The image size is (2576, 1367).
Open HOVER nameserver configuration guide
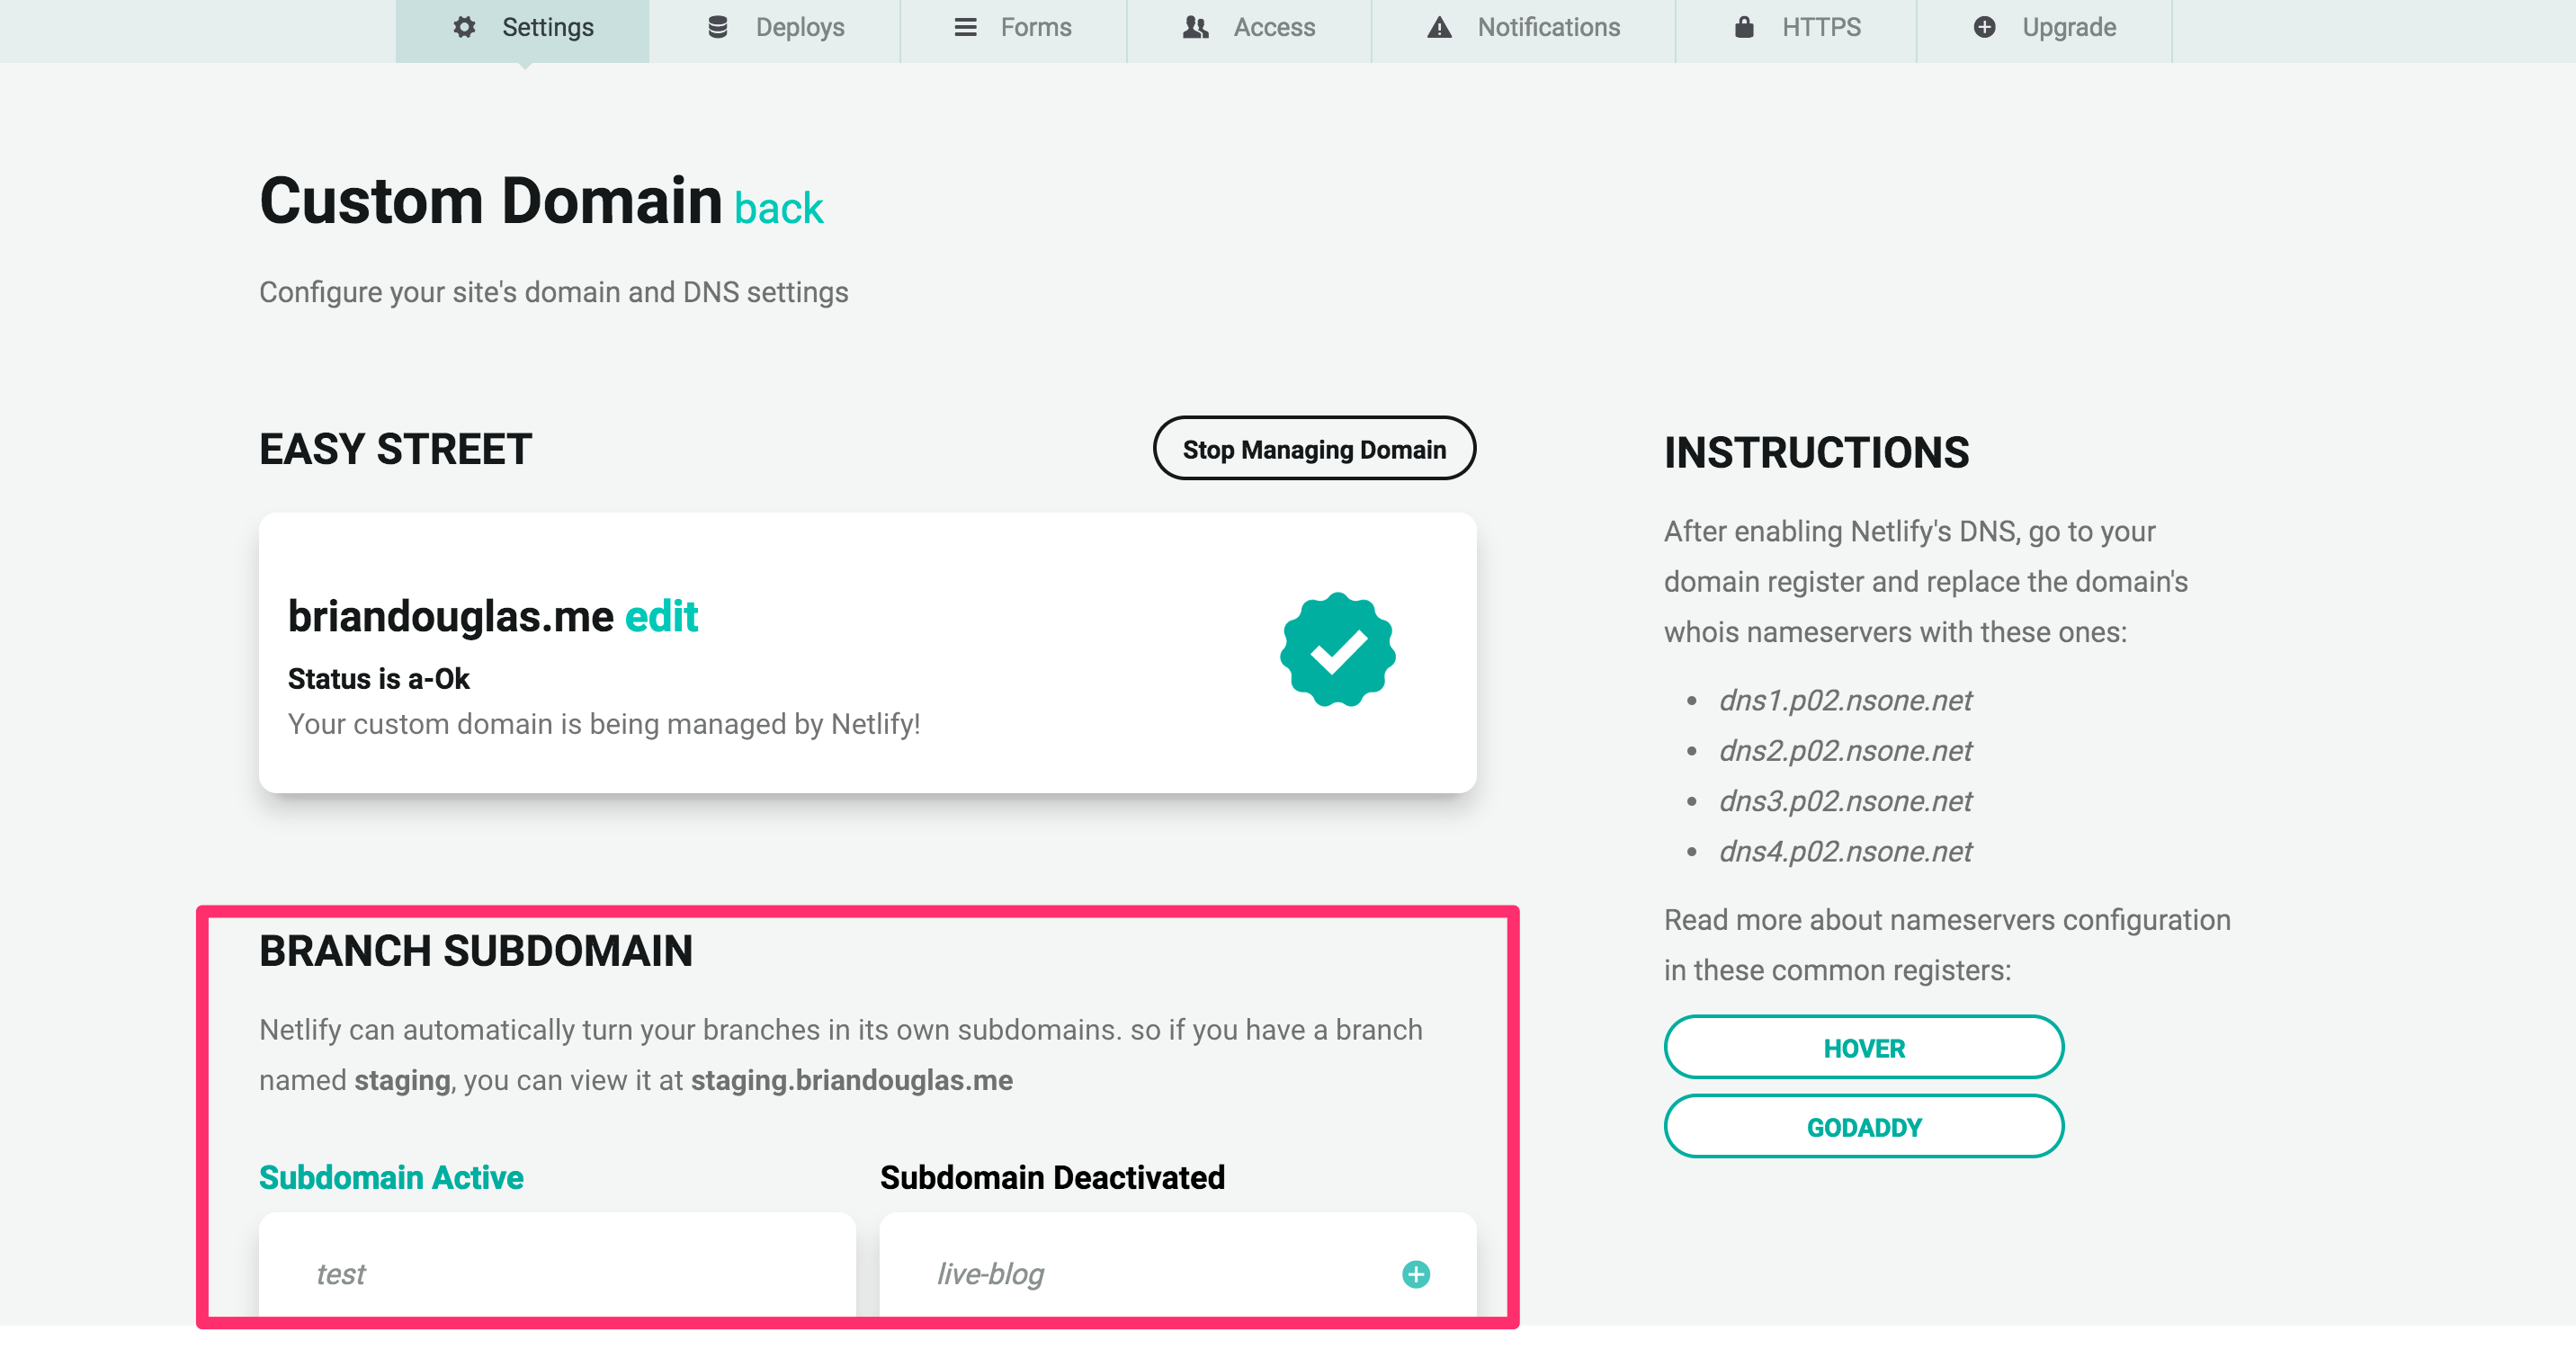click(1863, 1047)
